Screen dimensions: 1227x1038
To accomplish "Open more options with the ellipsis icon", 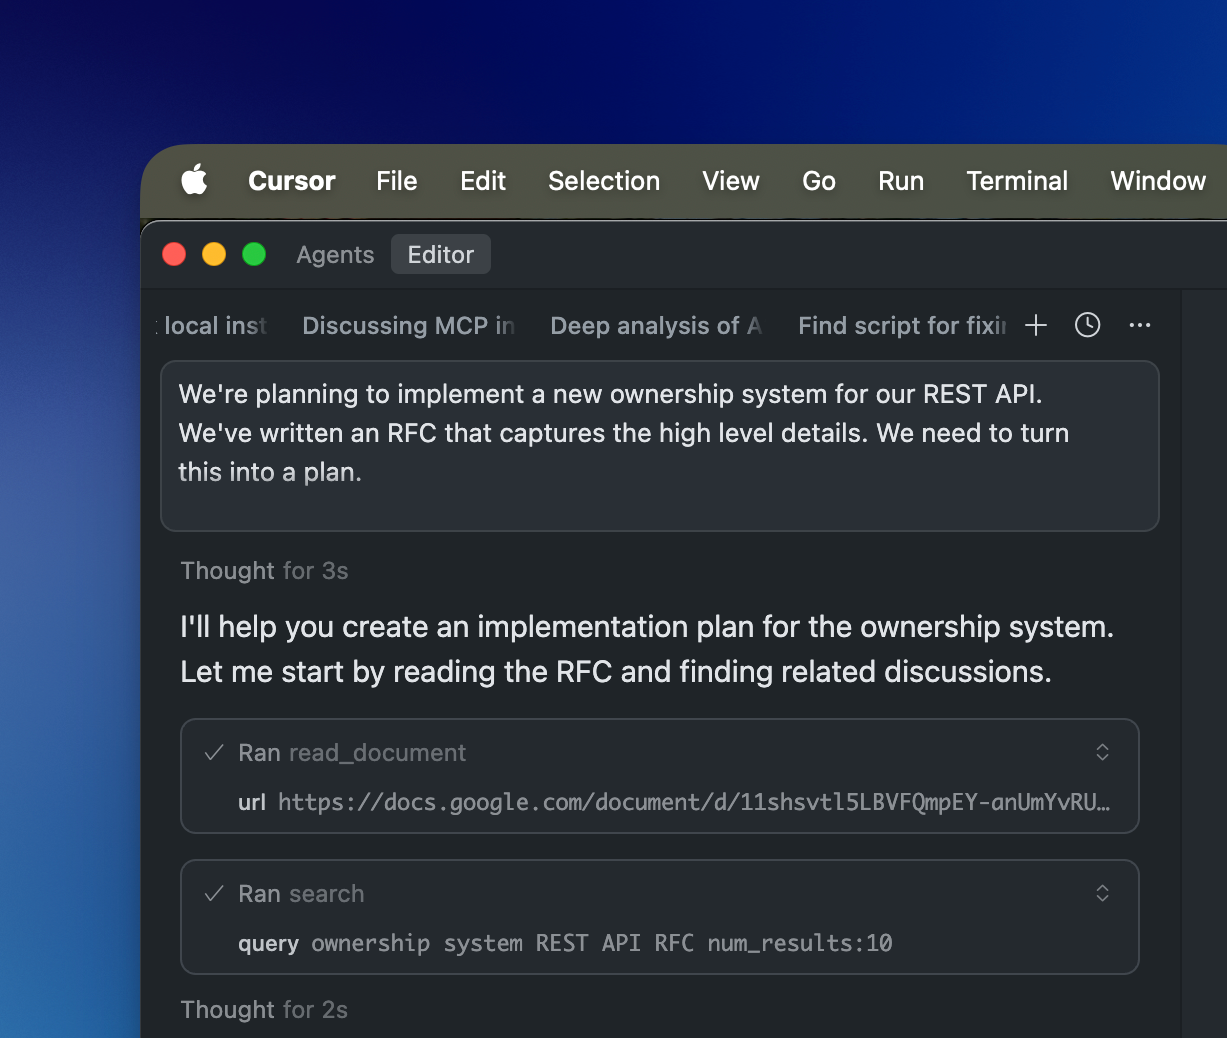I will click(x=1140, y=325).
